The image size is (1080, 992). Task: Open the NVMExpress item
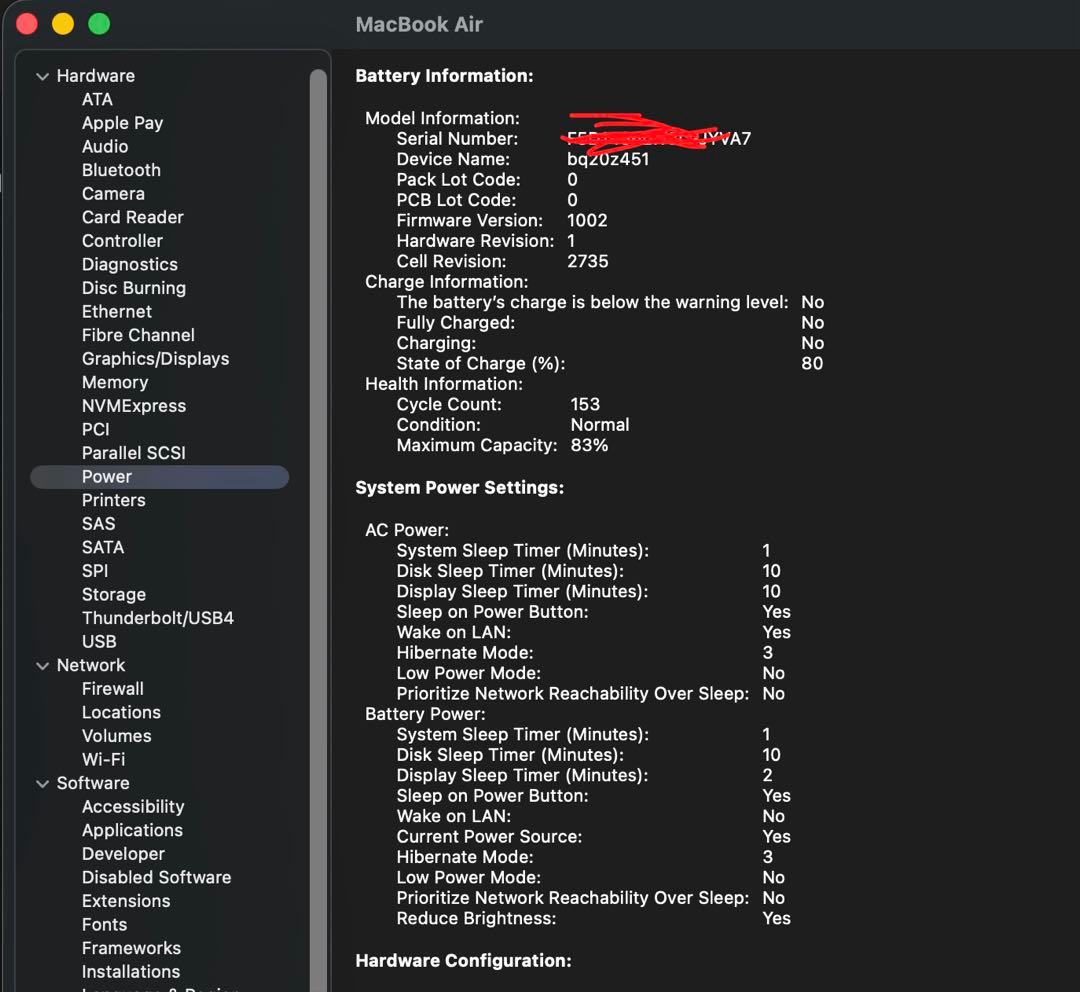click(x=134, y=406)
